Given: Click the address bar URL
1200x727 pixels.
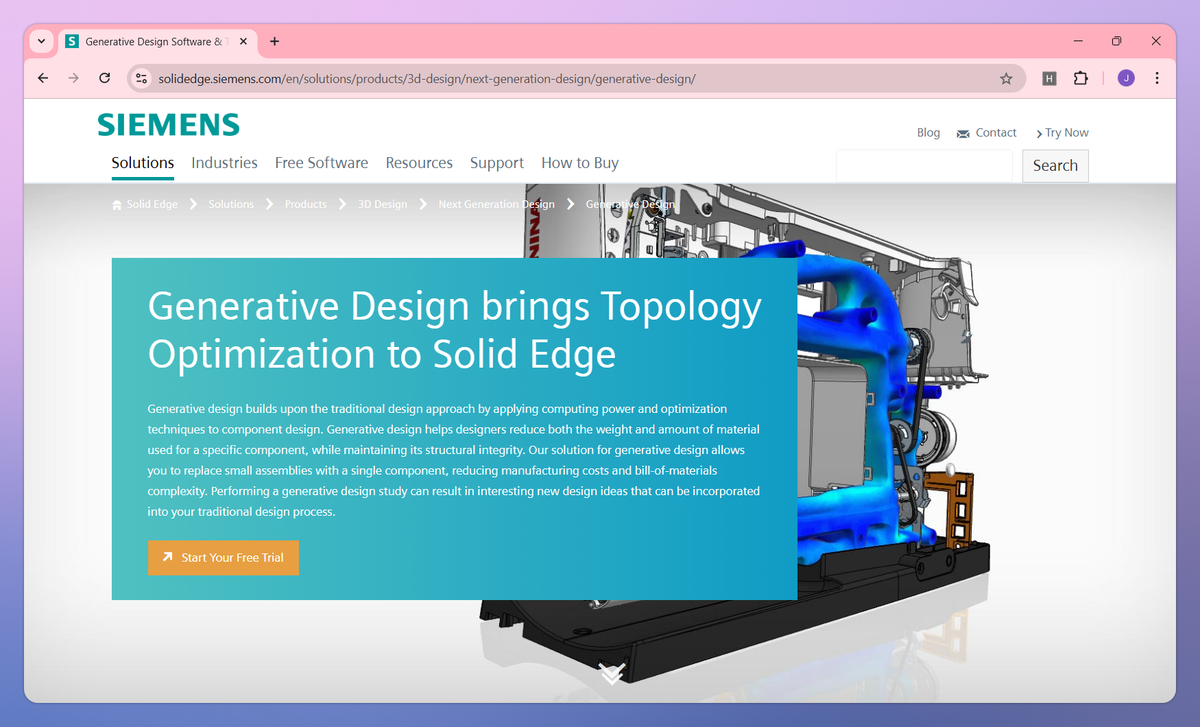Looking at the screenshot, I should [x=427, y=78].
